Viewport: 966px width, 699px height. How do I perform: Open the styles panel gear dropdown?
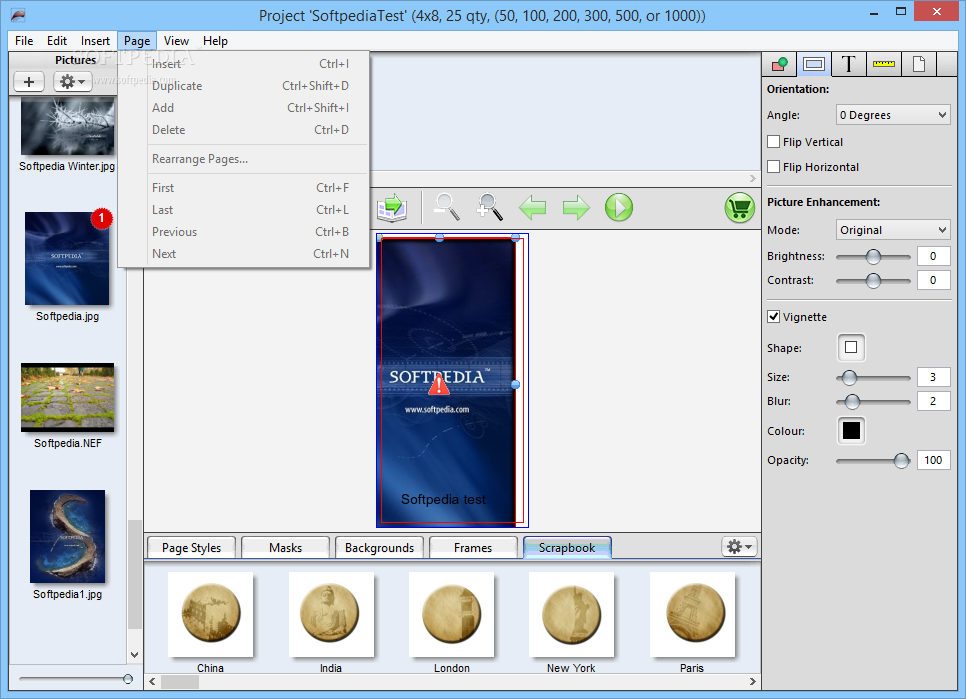[x=739, y=547]
